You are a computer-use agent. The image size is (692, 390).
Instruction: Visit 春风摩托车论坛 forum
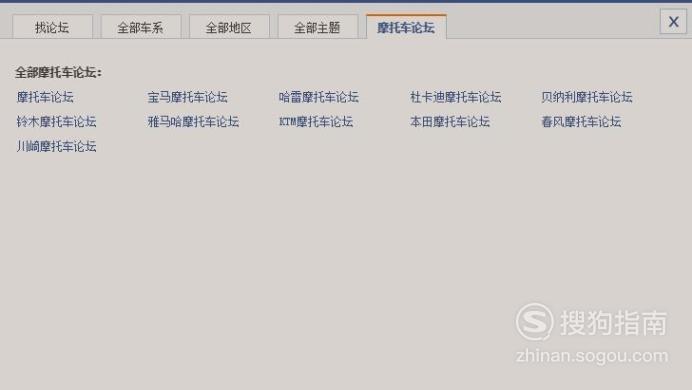point(581,122)
